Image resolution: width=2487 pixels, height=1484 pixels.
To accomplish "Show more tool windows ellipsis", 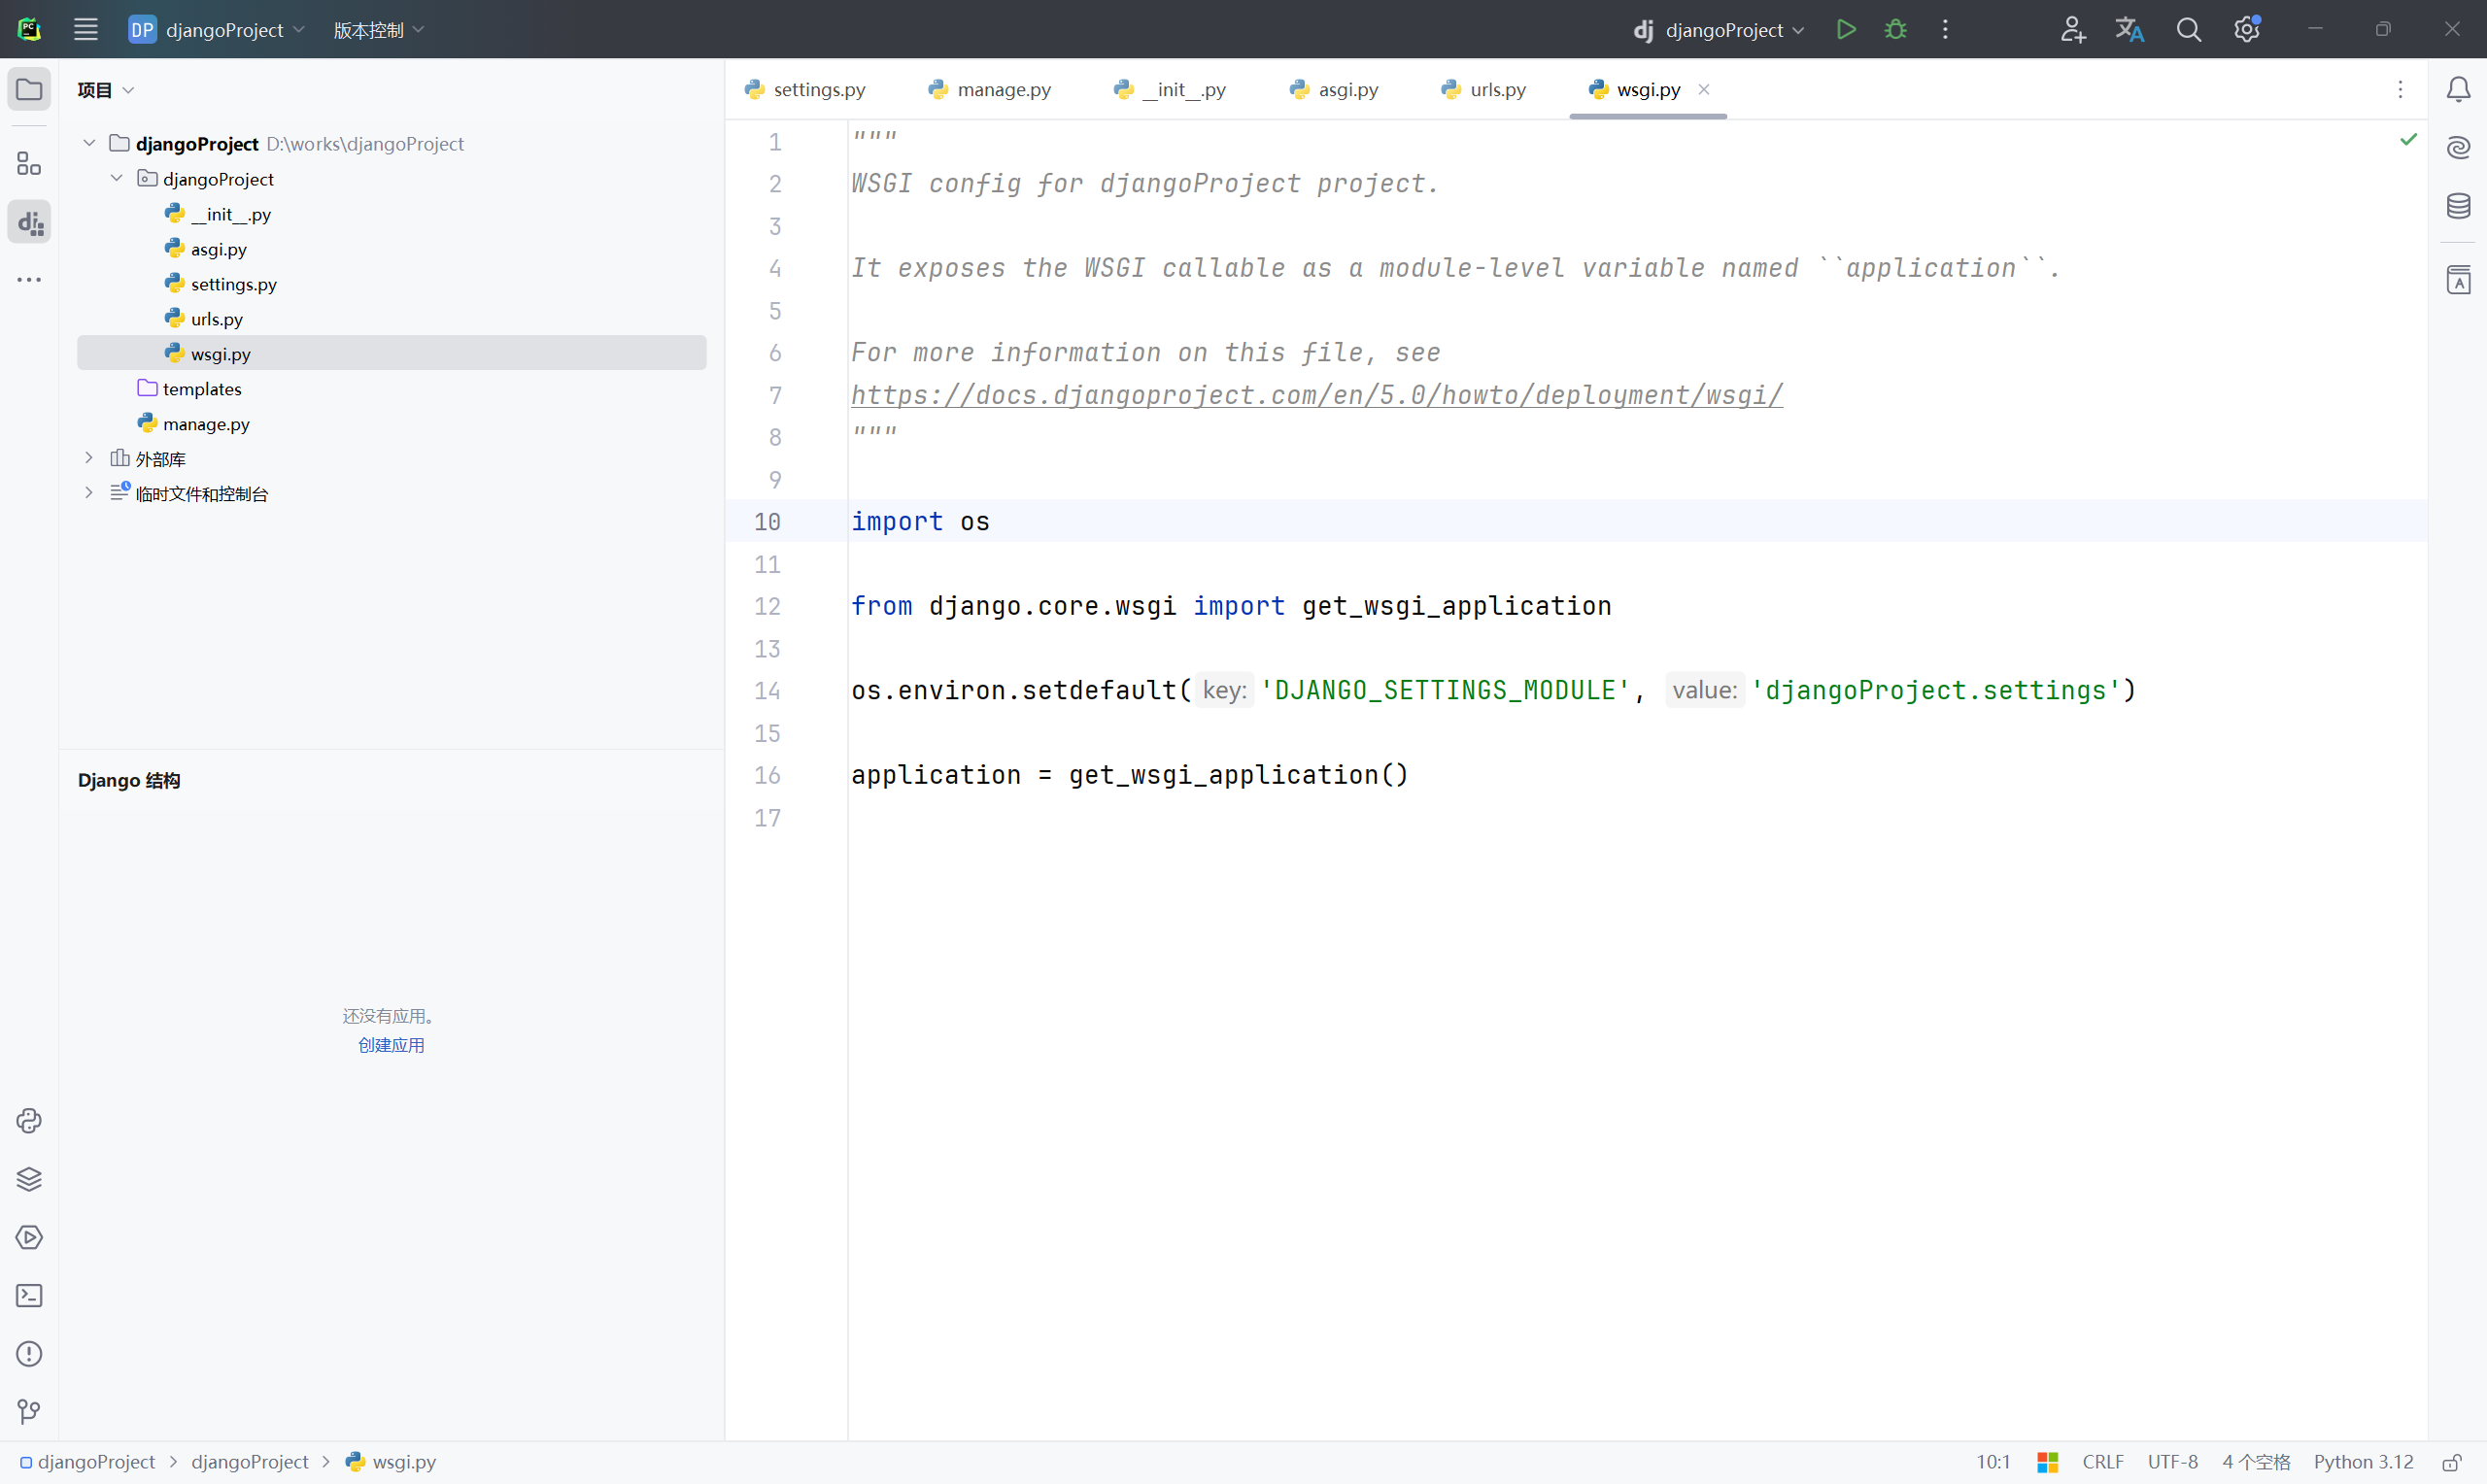I will 29,280.
